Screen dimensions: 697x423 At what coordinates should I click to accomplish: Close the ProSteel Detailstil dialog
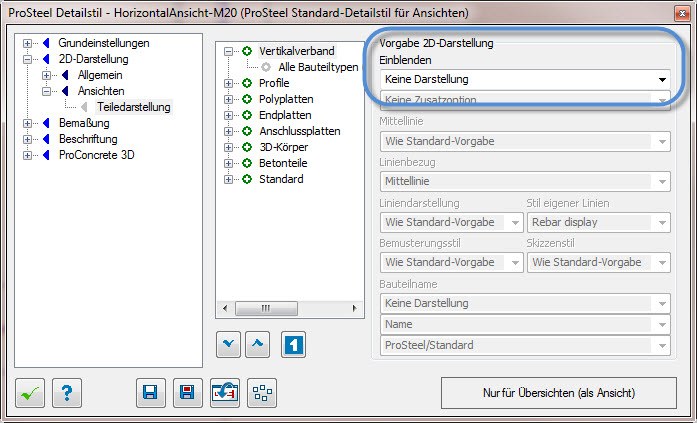point(681,13)
